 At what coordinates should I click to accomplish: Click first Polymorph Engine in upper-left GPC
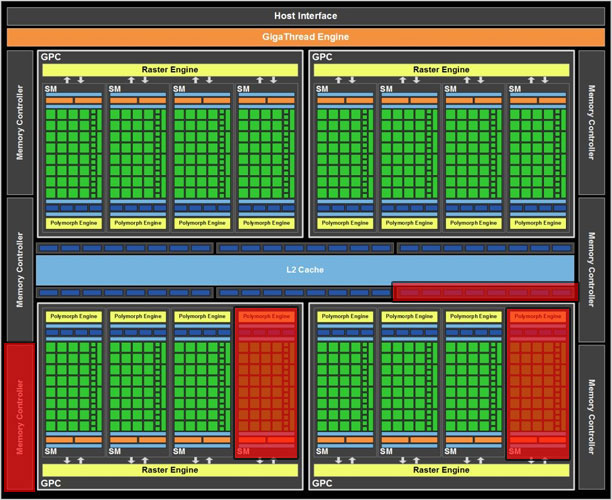[x=74, y=223]
